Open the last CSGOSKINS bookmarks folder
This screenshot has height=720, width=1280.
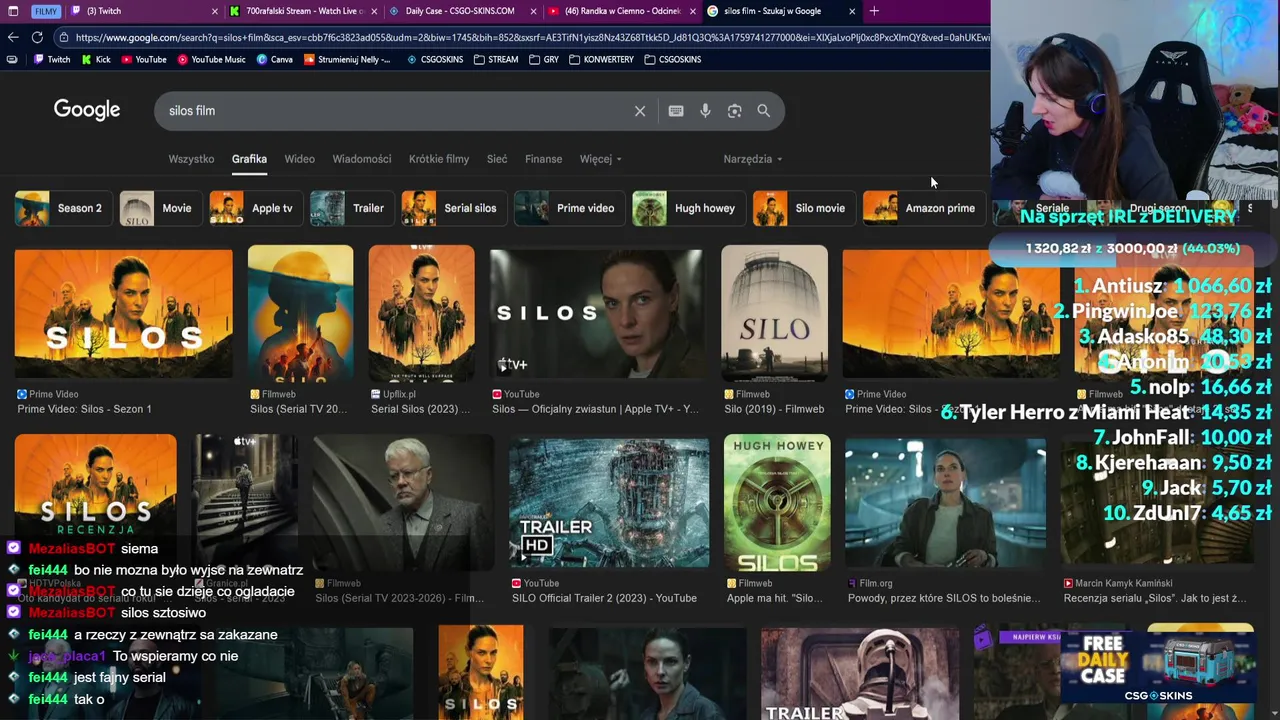pos(673,59)
